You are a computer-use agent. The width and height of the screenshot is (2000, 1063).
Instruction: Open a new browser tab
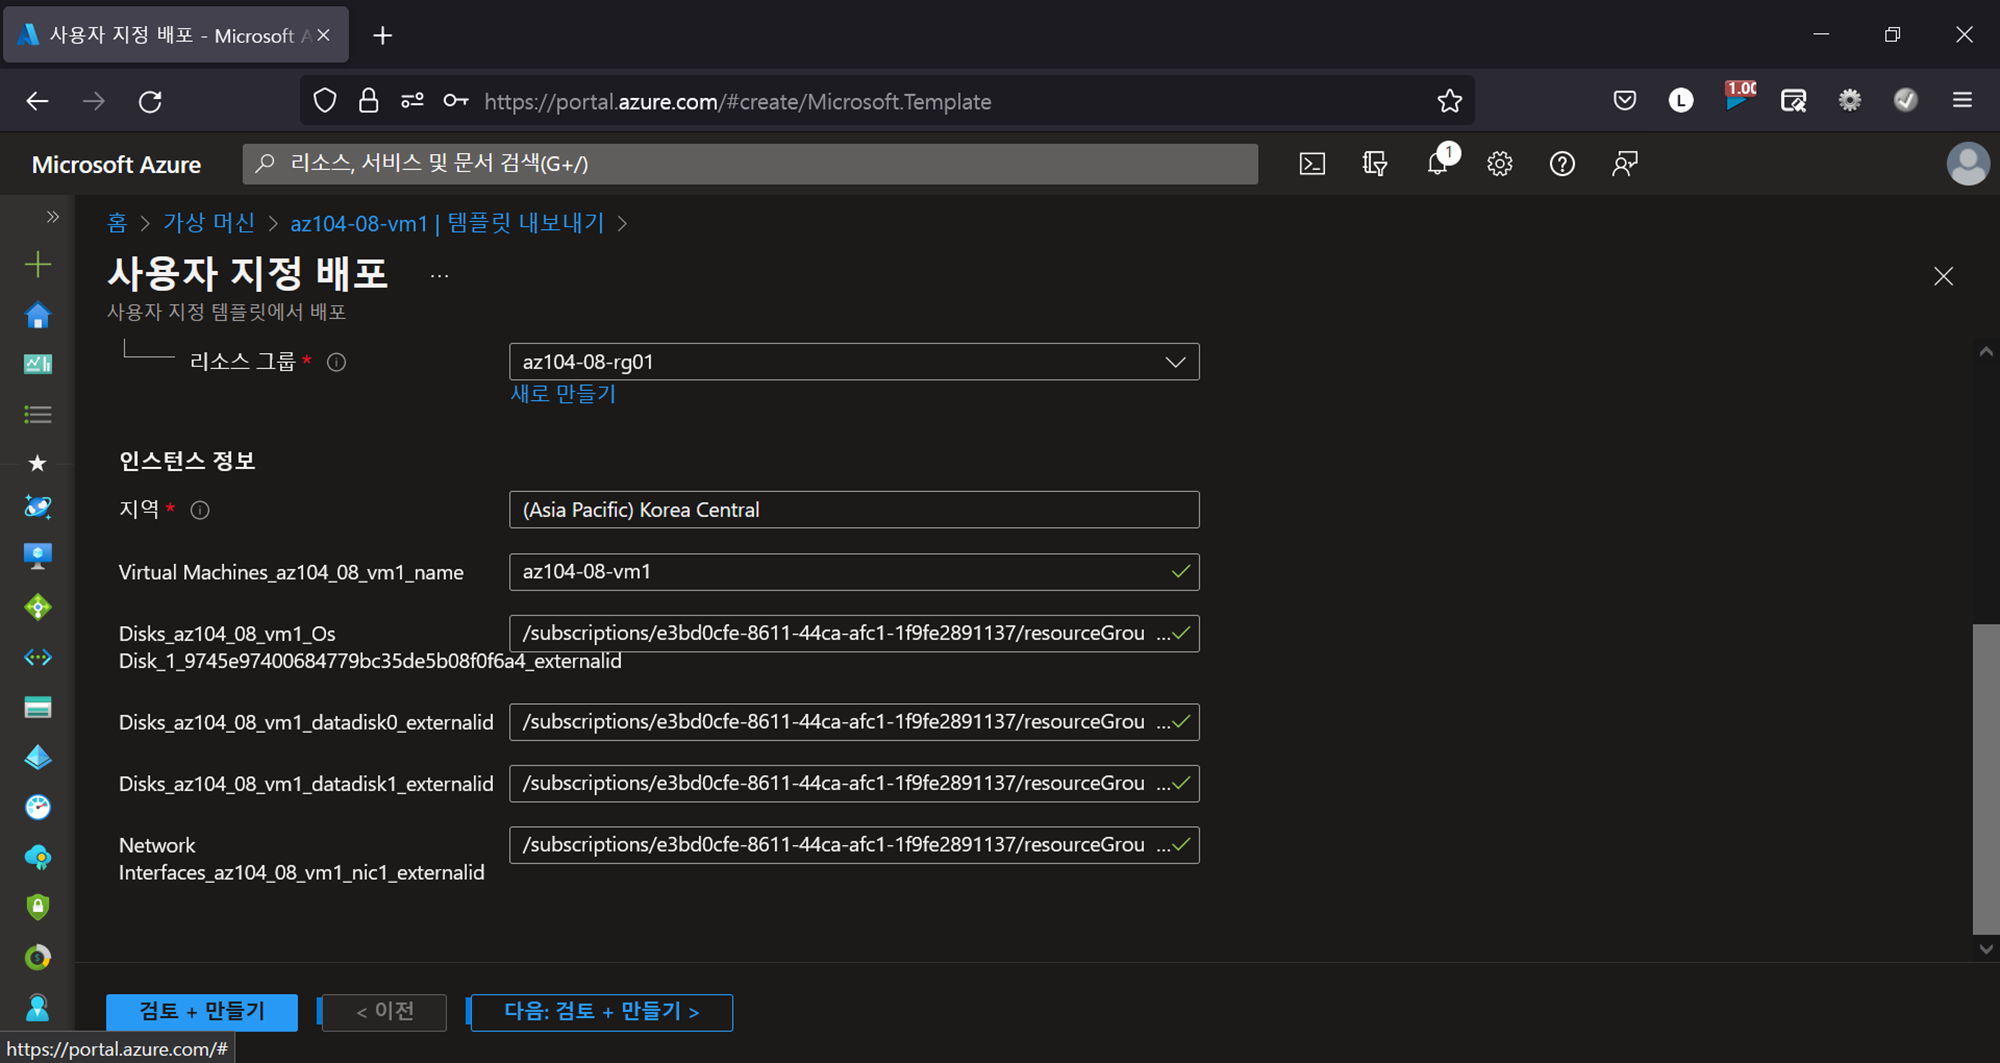pos(382,36)
